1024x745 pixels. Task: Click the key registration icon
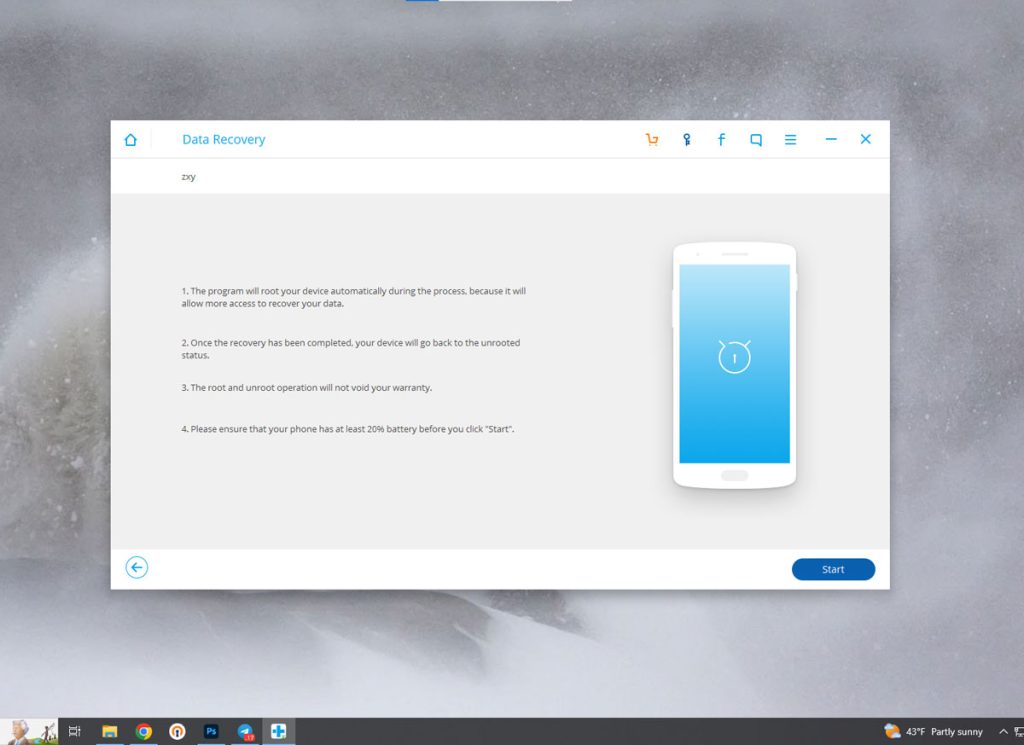tap(687, 140)
